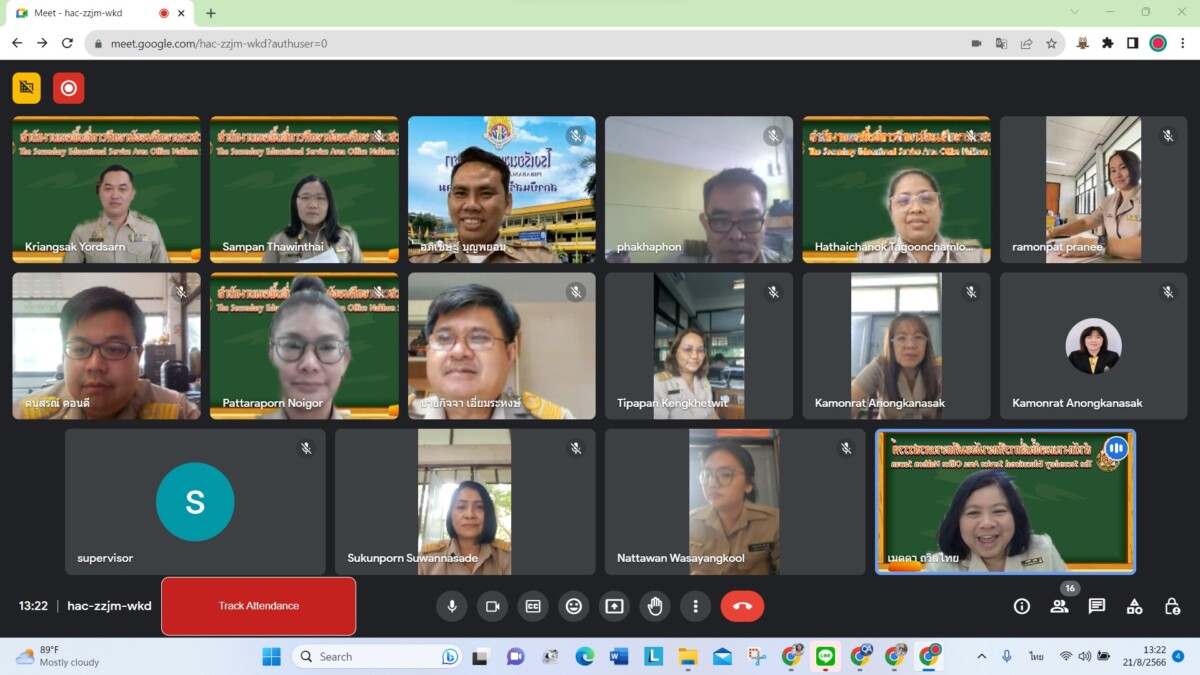Viewport: 1200px width, 675px height.
Task: Click the Track Attendance button
Action: (x=259, y=606)
